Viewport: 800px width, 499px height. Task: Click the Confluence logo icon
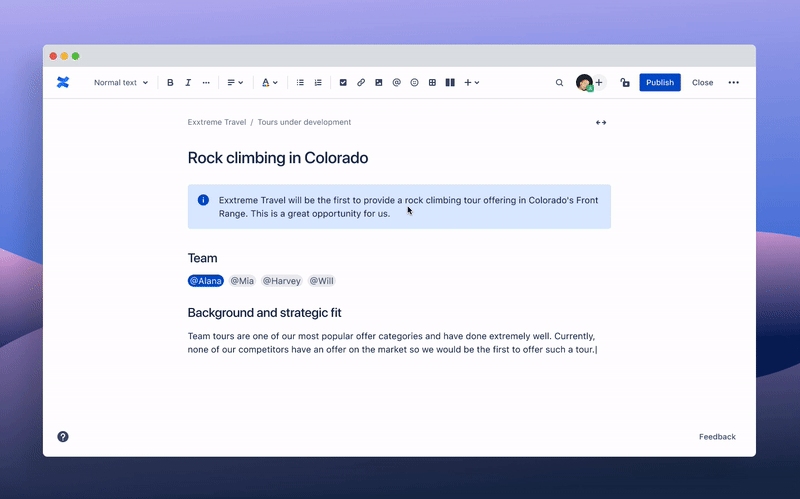pos(63,82)
